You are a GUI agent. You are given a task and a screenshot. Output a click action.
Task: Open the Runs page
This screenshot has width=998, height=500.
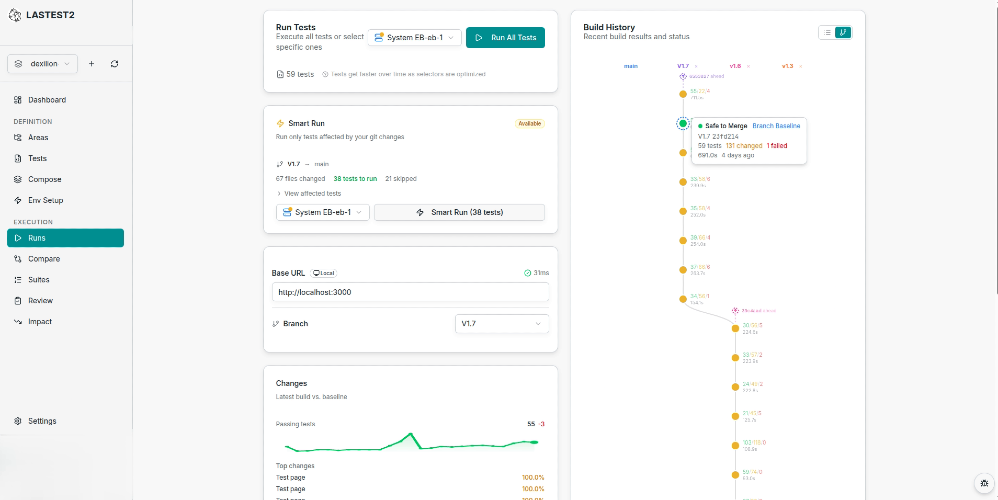[66, 238]
